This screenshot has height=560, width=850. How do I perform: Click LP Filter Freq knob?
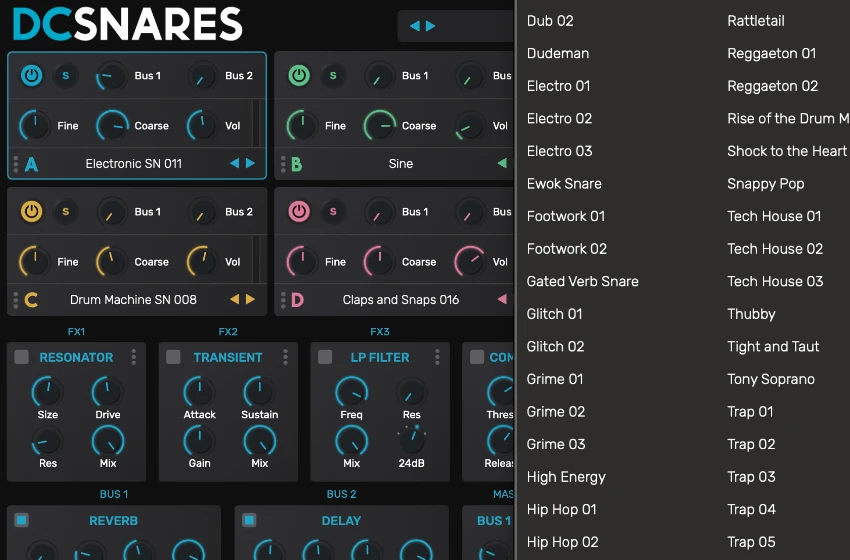click(x=352, y=391)
